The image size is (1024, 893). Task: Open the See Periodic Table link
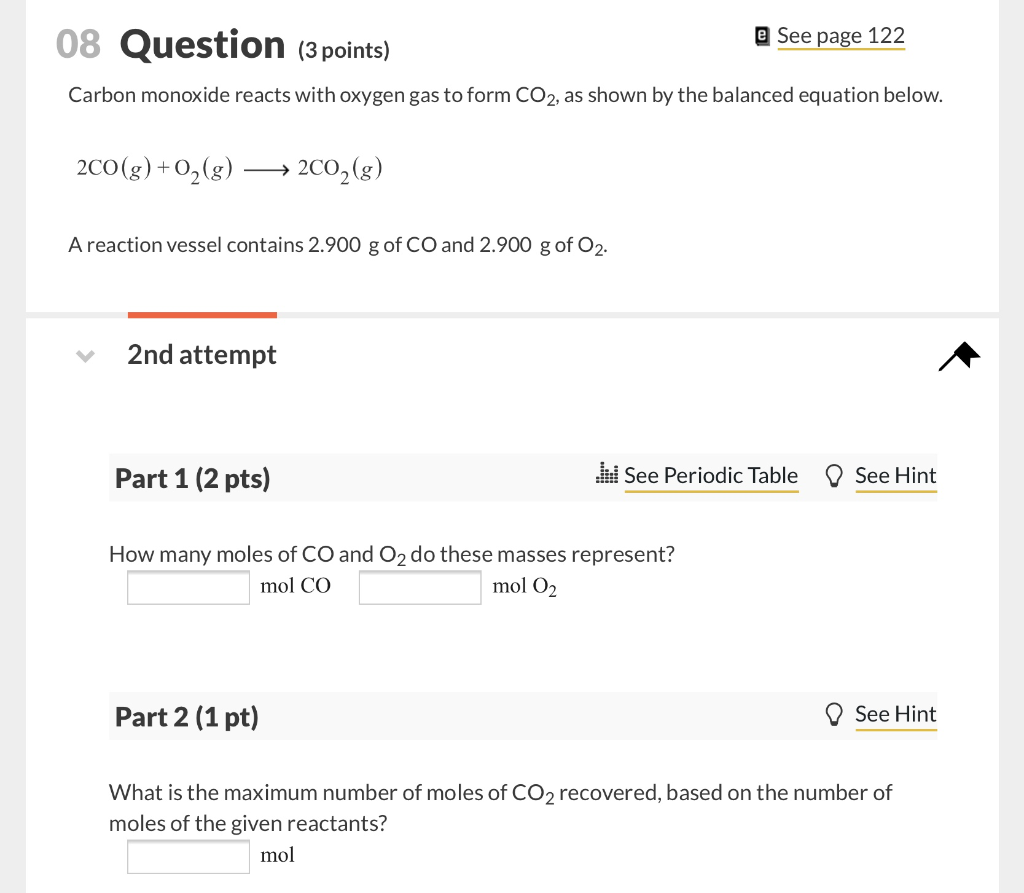tap(711, 475)
